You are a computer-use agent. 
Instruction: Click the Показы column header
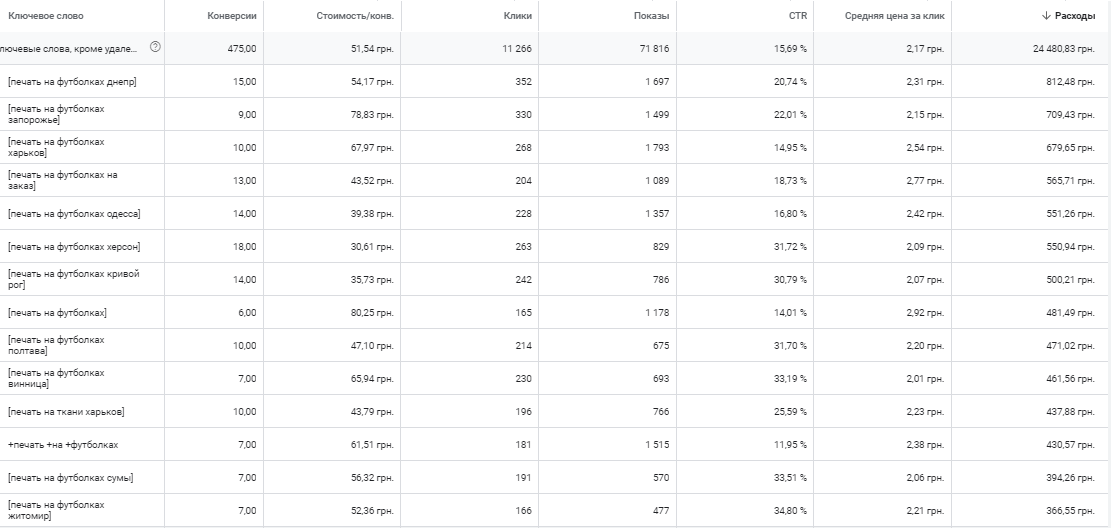[651, 16]
